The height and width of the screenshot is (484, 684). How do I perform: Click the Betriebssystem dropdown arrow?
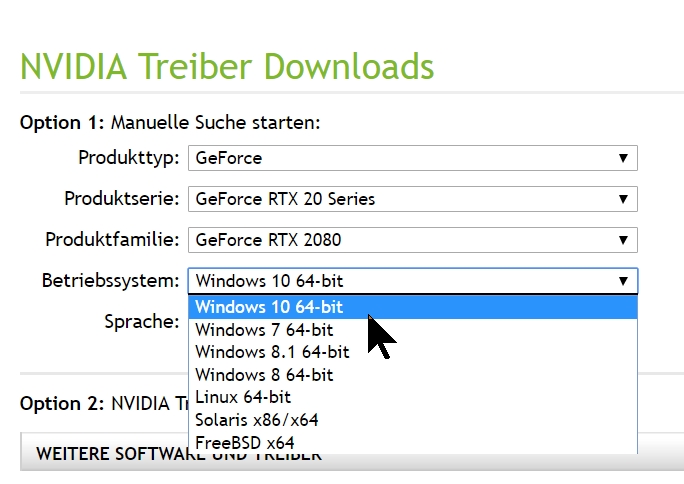[623, 281]
